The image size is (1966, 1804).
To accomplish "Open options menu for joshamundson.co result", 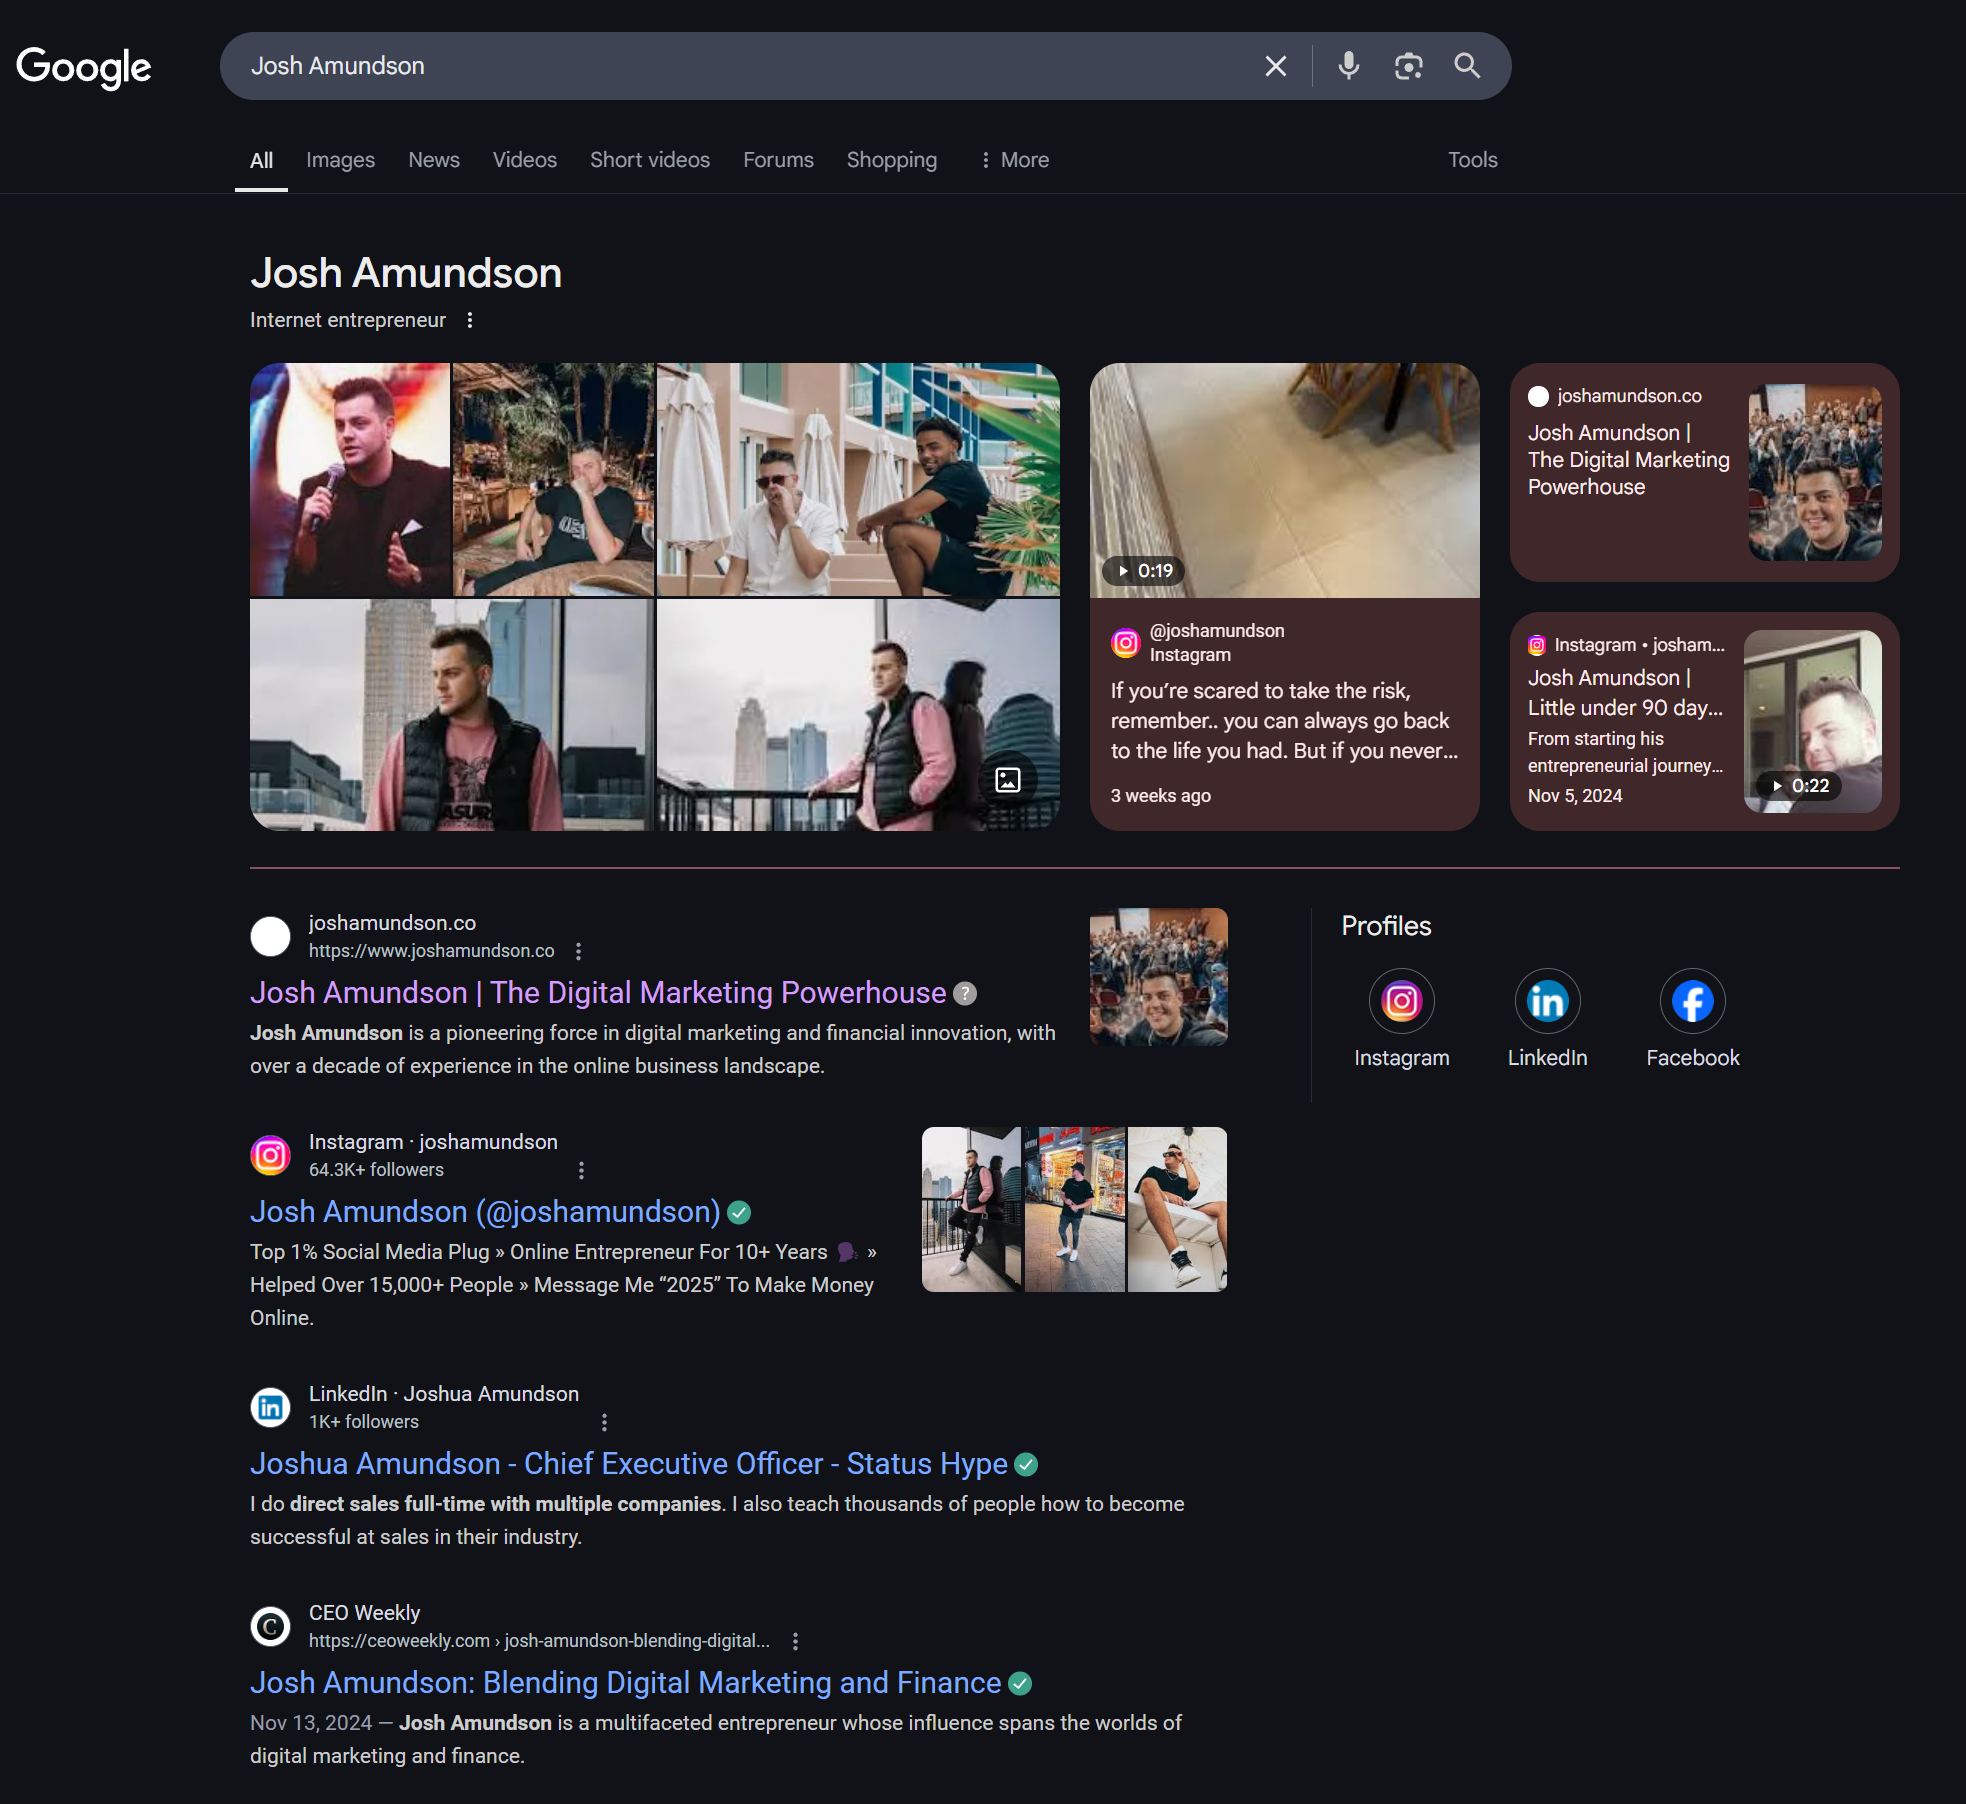I will click(x=578, y=951).
